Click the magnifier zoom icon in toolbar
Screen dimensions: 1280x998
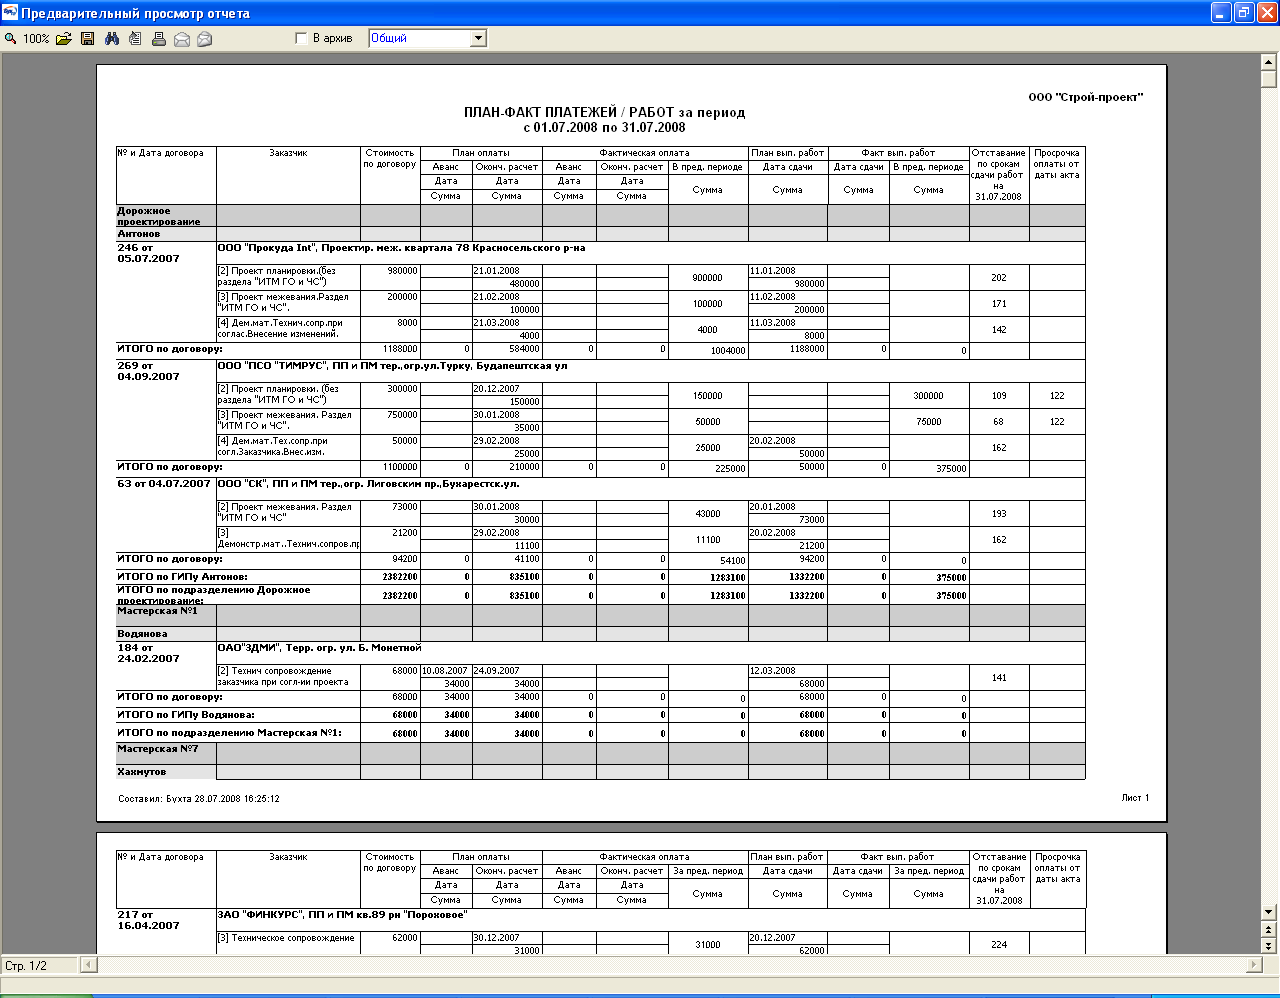pos(10,39)
